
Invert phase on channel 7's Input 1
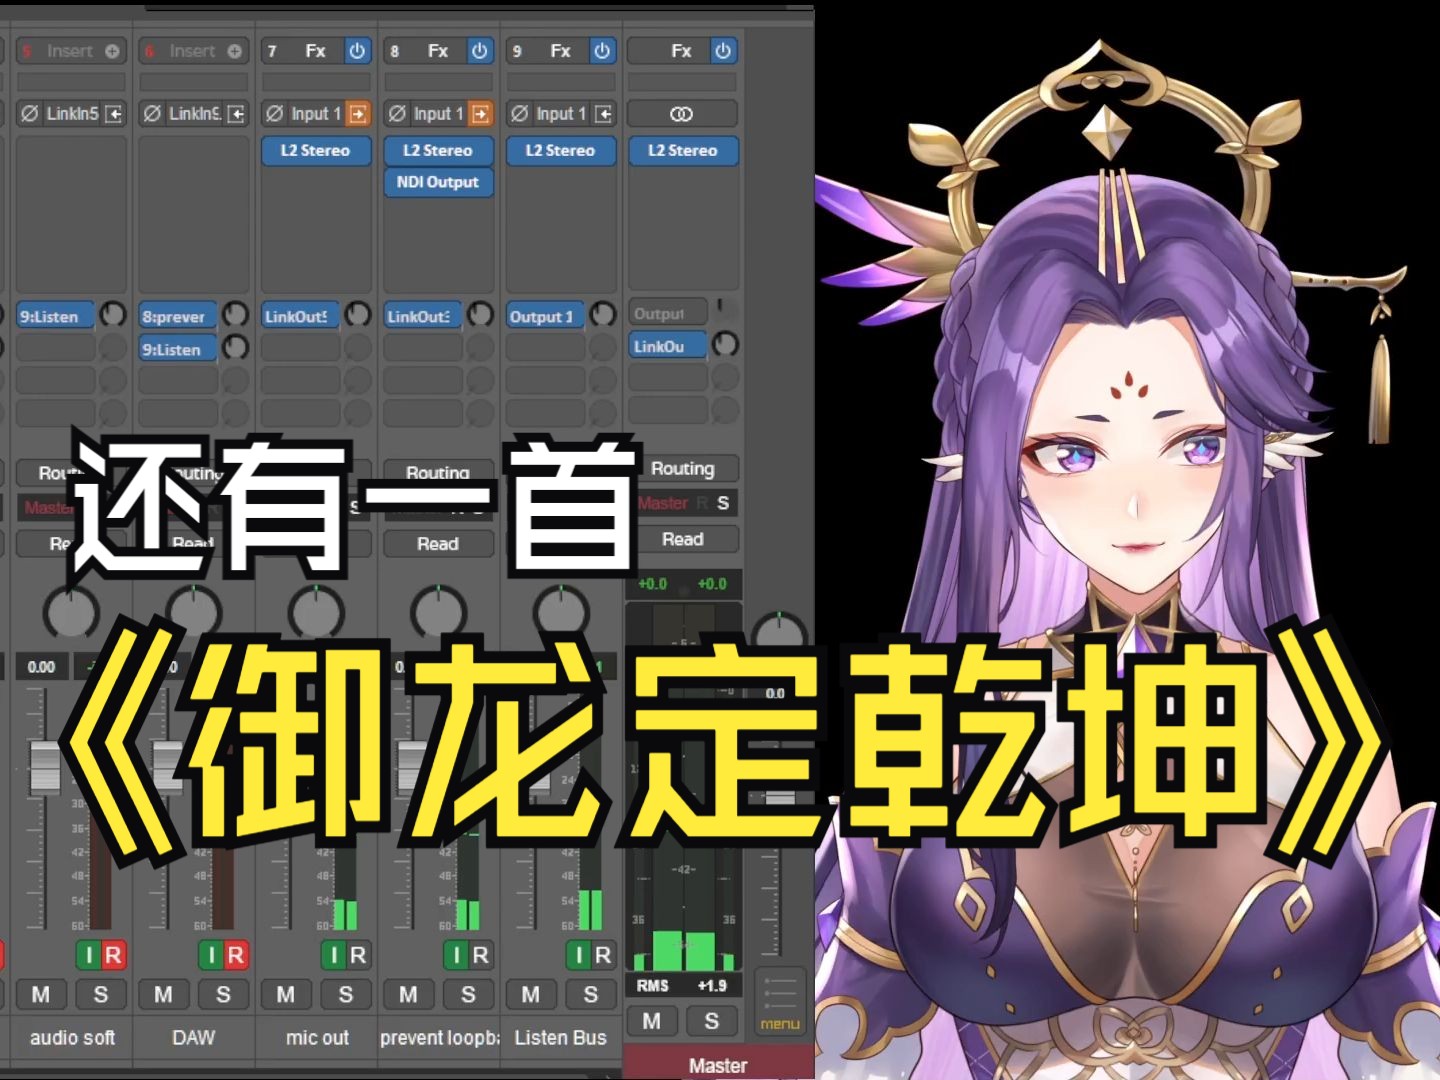click(x=274, y=114)
